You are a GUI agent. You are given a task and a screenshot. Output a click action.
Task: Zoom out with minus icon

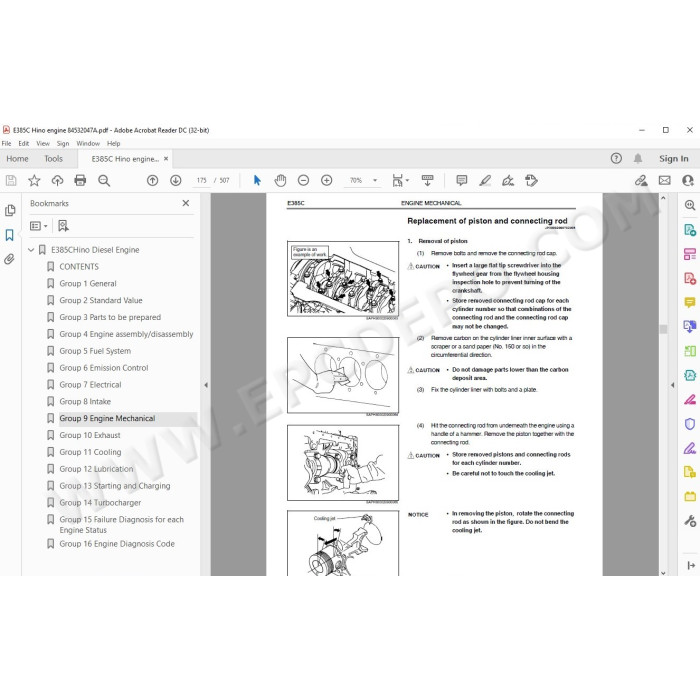pos(304,180)
